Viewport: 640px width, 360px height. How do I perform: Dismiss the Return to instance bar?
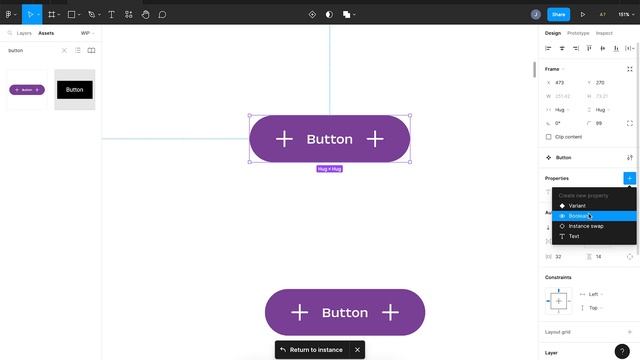(358, 350)
